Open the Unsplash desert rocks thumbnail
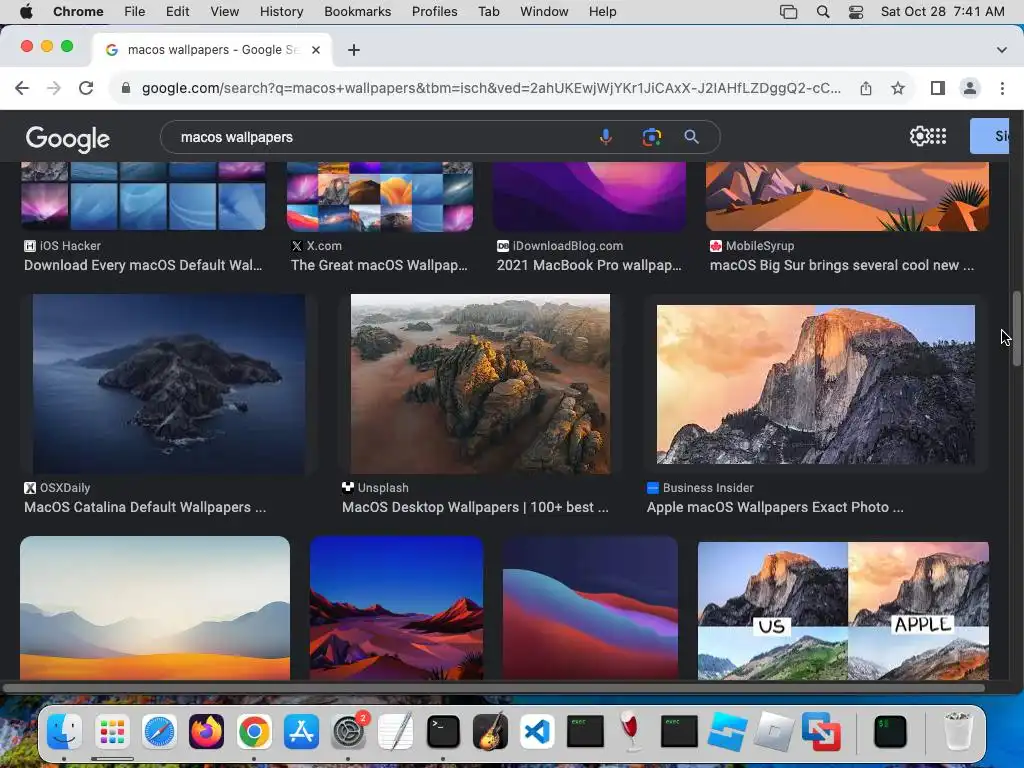Image resolution: width=1024 pixels, height=768 pixels. [x=480, y=384]
